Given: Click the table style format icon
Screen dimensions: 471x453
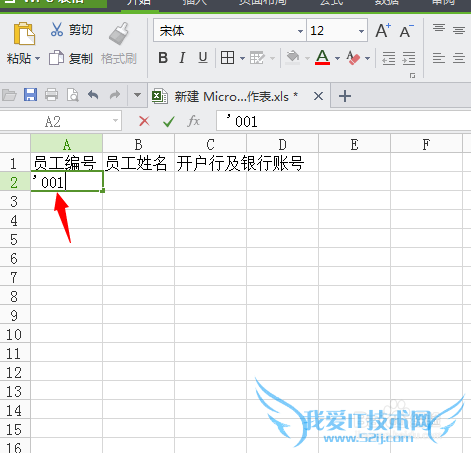Looking at the screenshot, I should tap(257, 58).
